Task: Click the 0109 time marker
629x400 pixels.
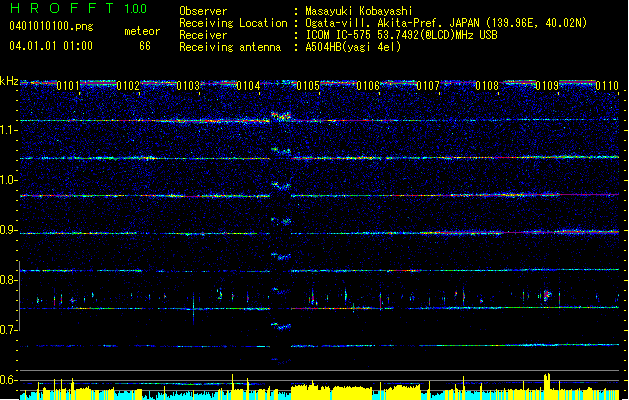Action: 547,85
